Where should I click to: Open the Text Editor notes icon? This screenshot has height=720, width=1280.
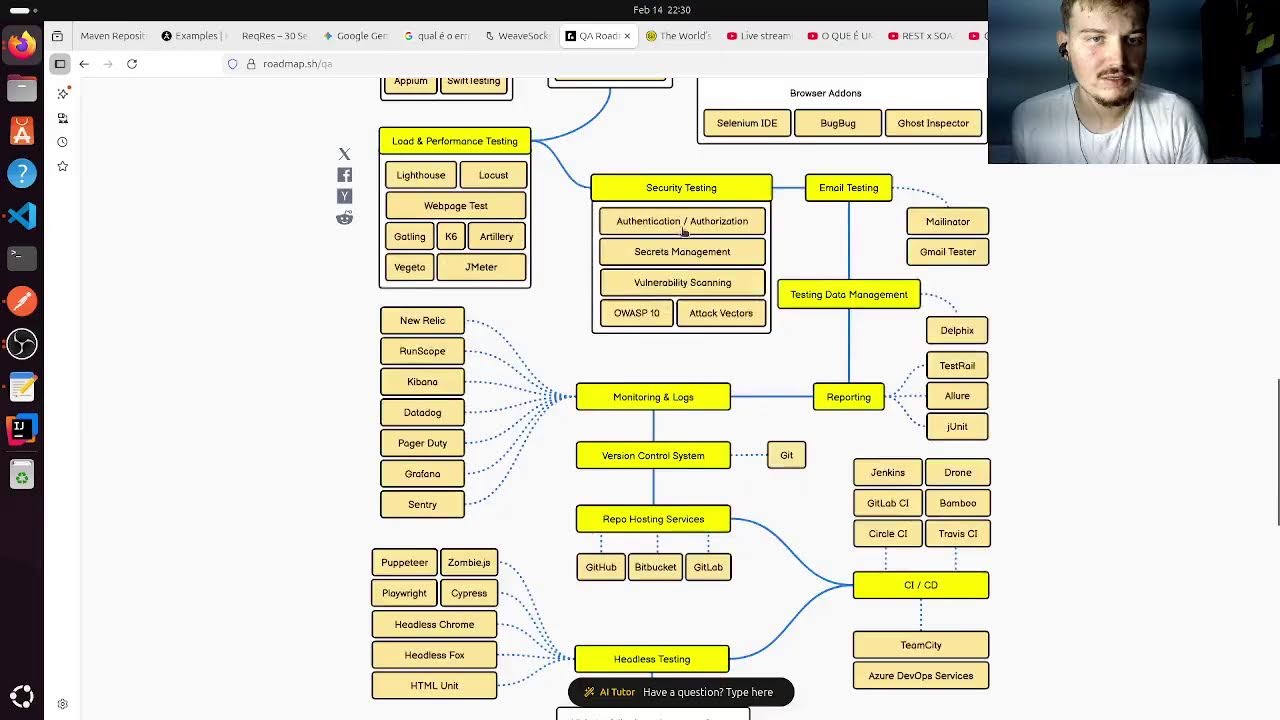[22, 387]
